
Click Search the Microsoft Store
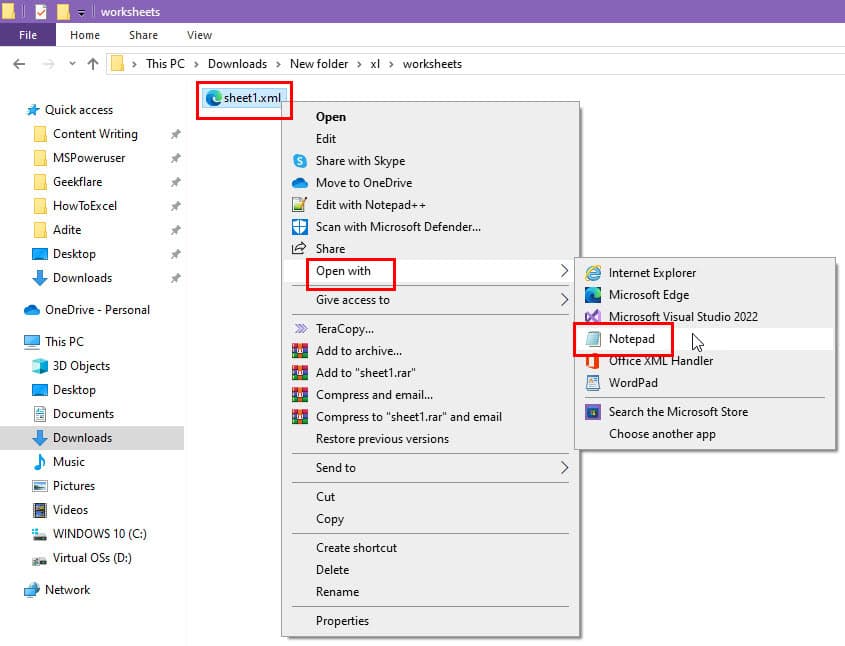coord(705,412)
